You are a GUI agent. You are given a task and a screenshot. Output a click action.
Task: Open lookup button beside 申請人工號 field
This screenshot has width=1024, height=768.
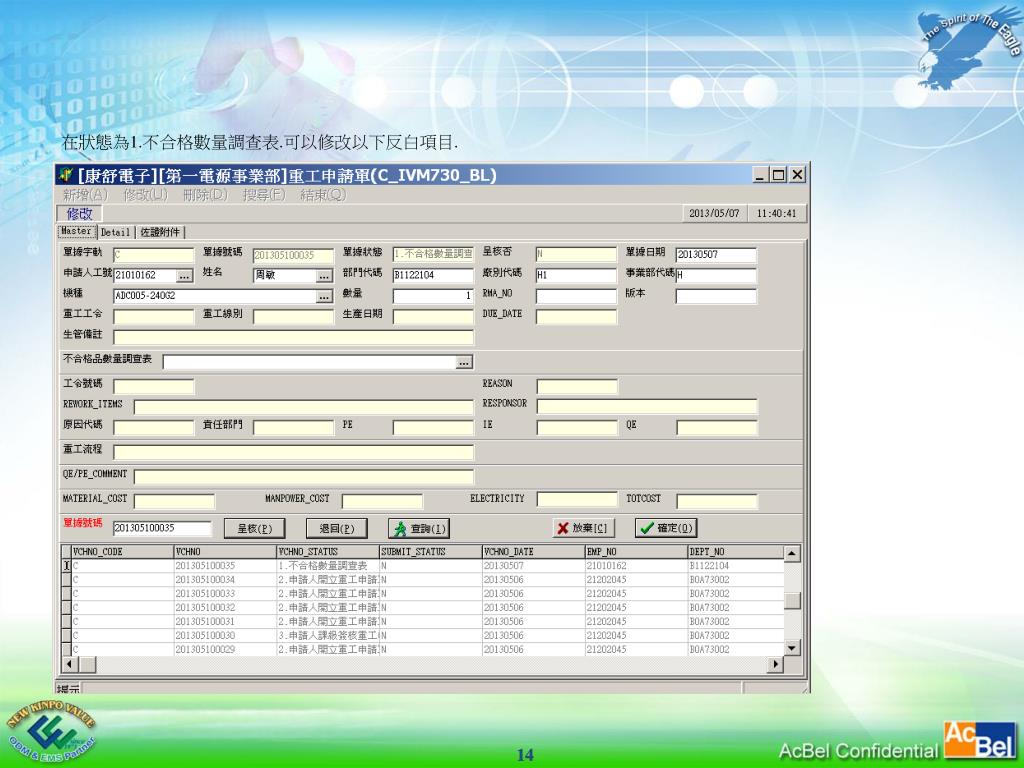[185, 276]
